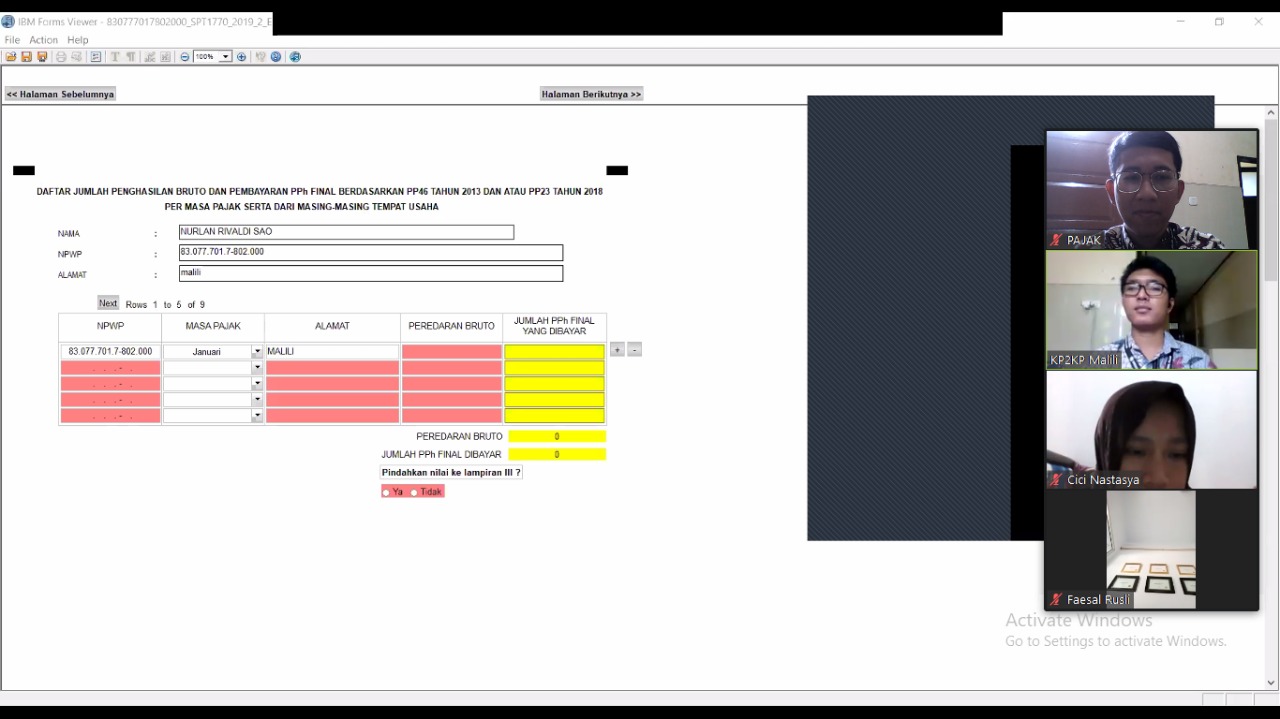
Task: Select the 'Tidak' radio button
Action: pyautogui.click(x=415, y=492)
